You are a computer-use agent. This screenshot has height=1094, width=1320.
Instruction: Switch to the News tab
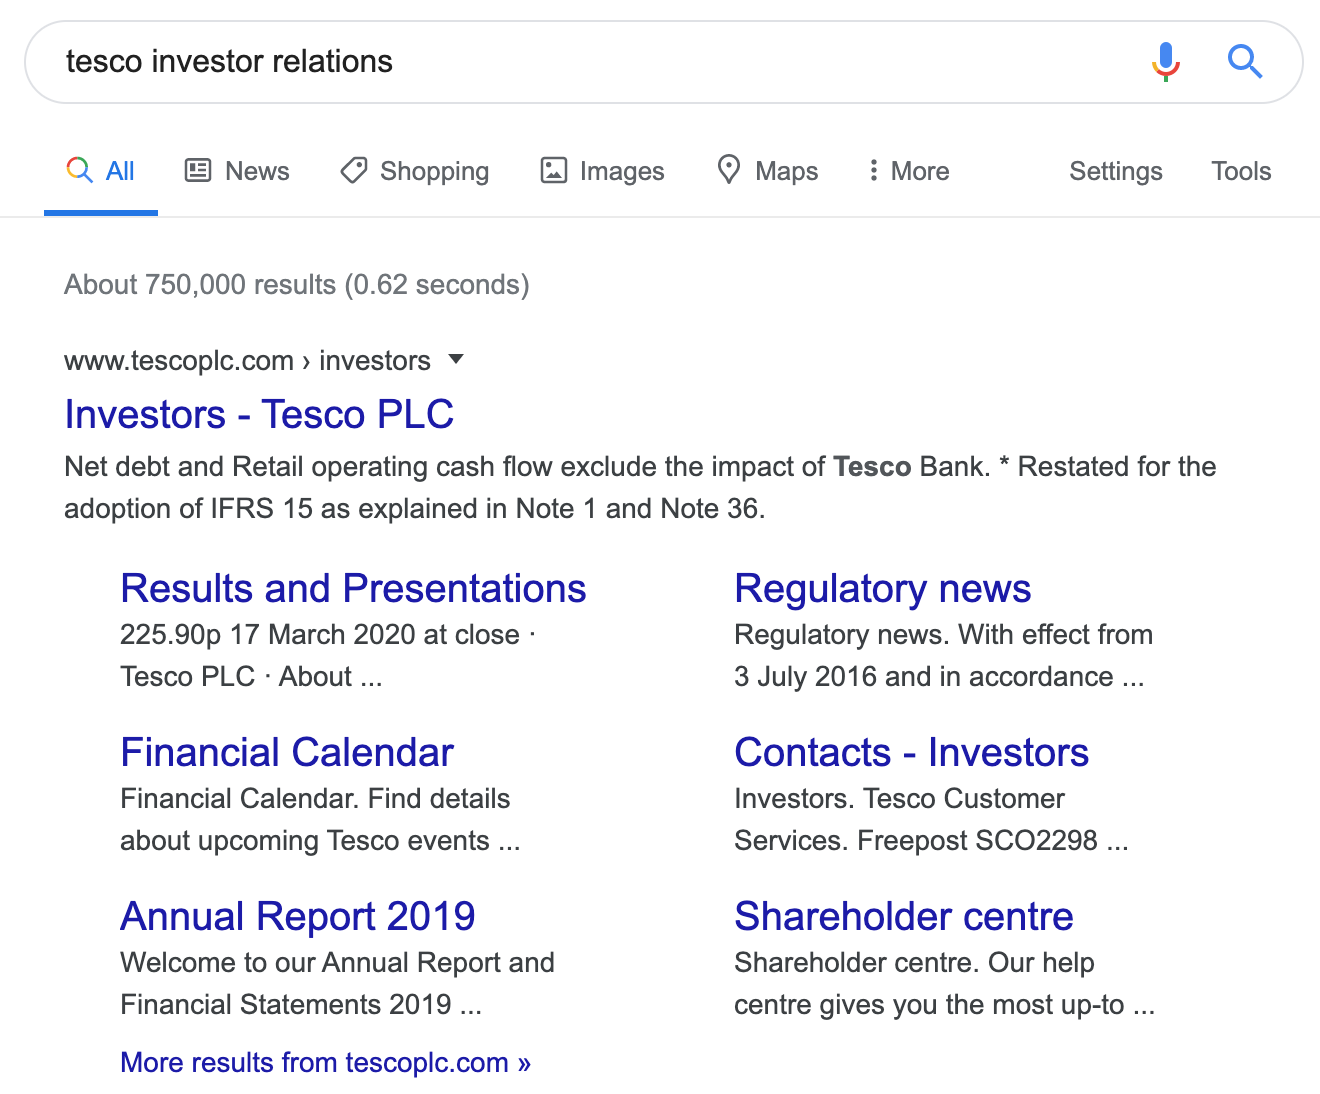pos(257,171)
